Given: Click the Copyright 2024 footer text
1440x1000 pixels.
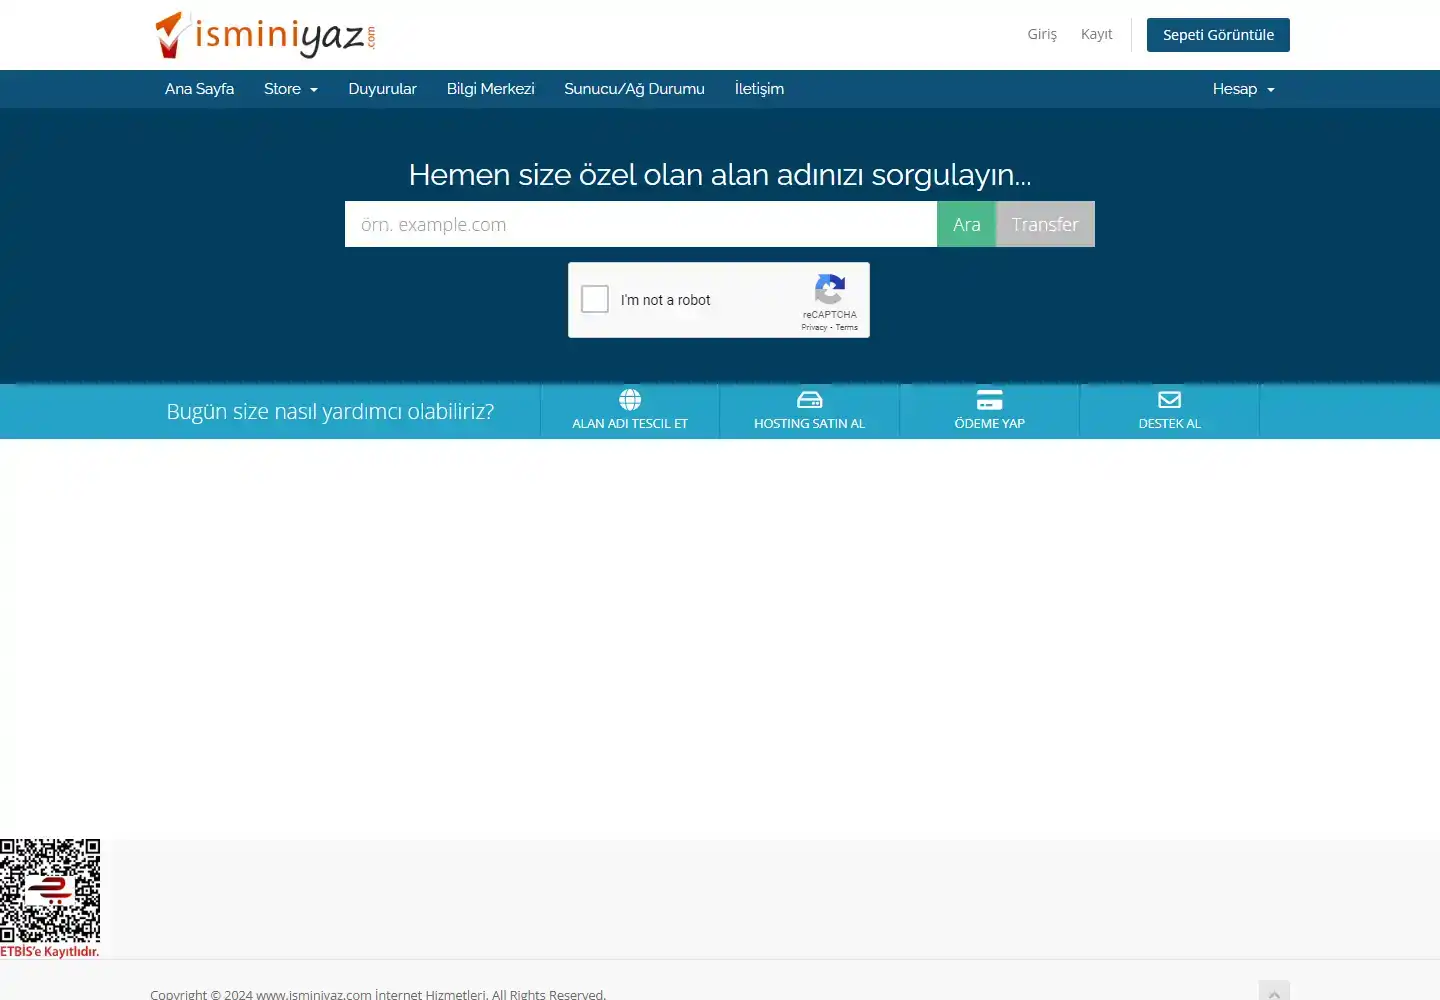Looking at the screenshot, I should [378, 994].
